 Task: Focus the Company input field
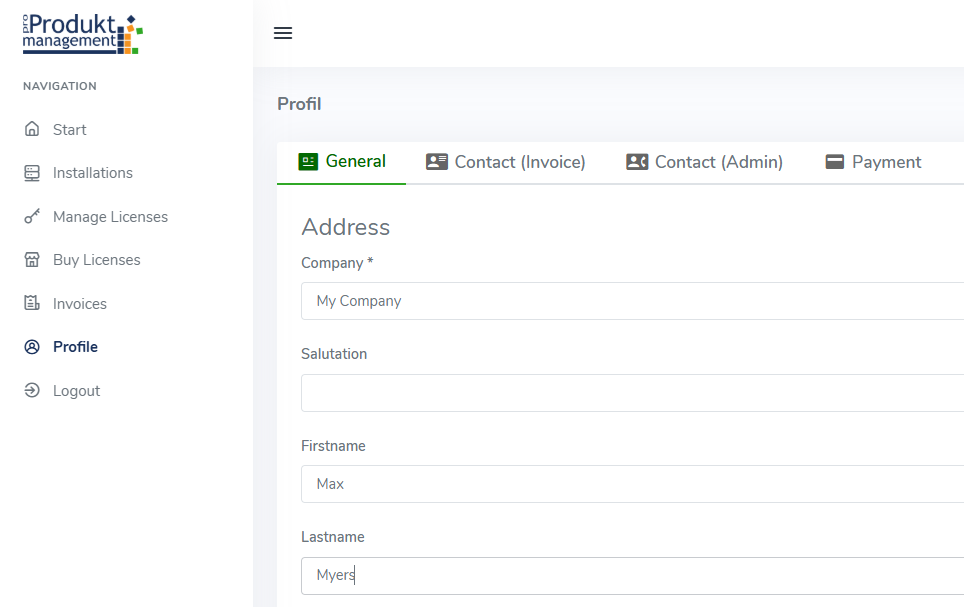[632, 301]
